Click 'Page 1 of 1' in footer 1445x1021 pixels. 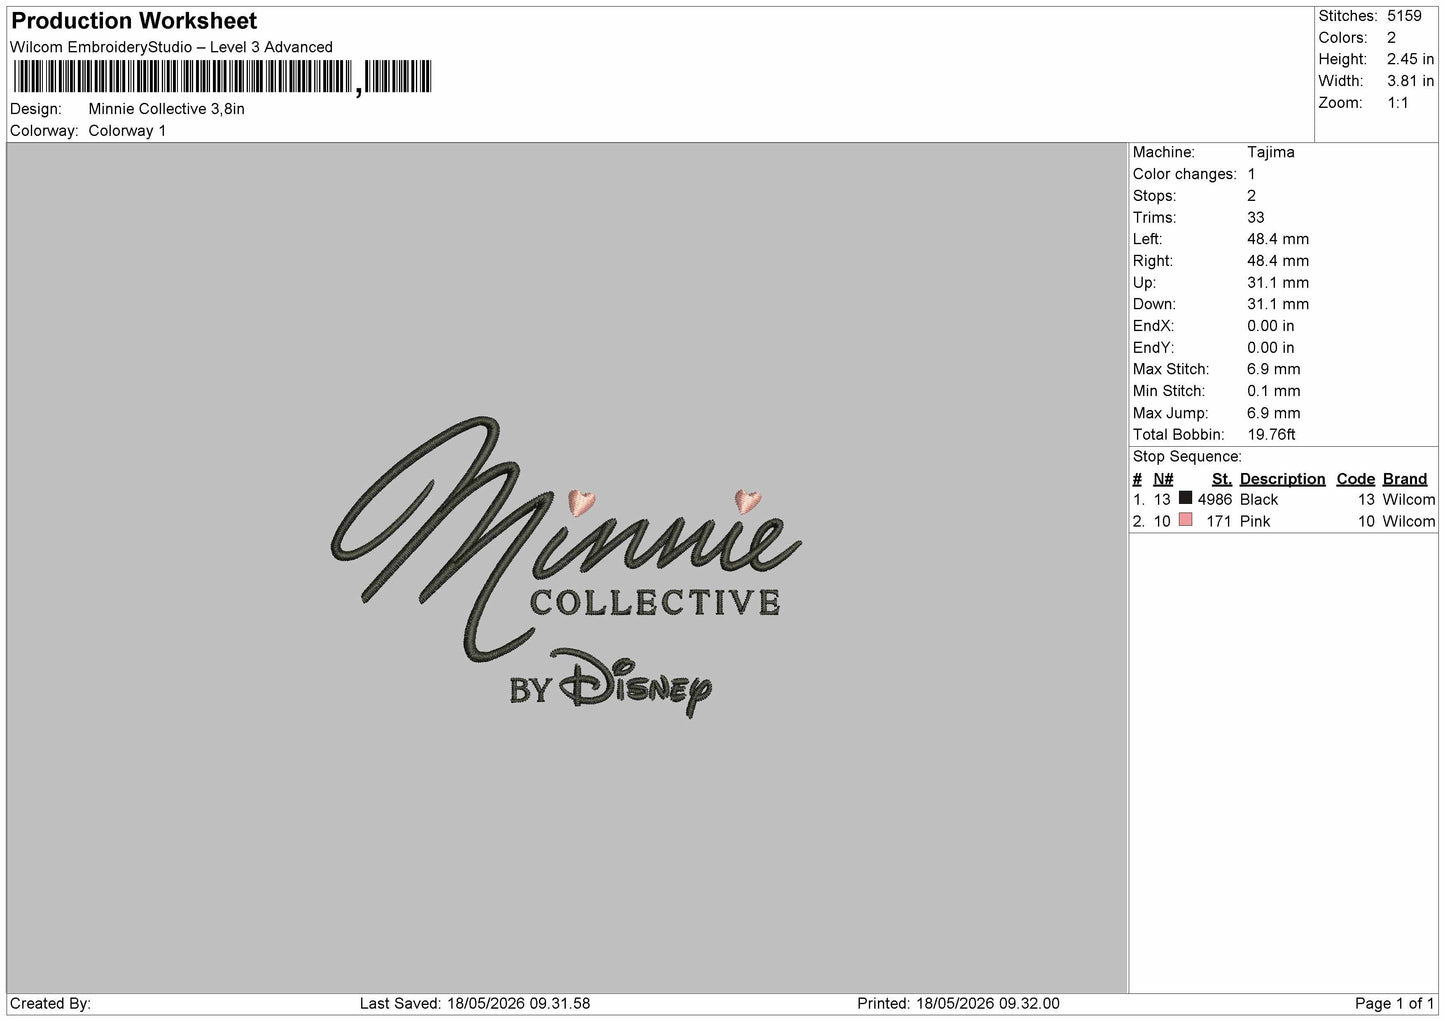click(x=1394, y=1003)
